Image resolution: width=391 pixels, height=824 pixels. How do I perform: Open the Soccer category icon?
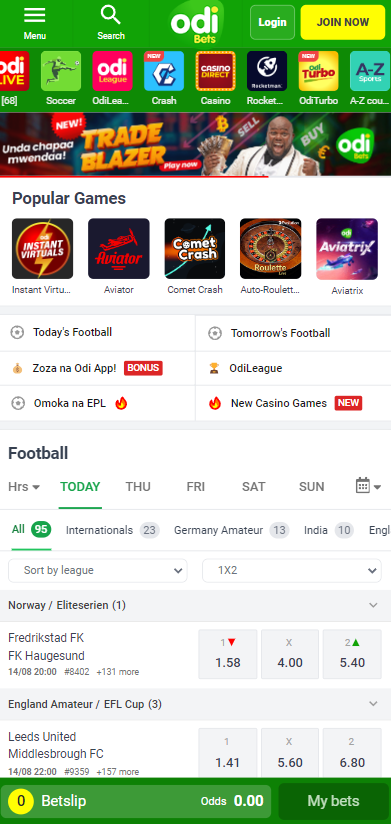(x=61, y=71)
